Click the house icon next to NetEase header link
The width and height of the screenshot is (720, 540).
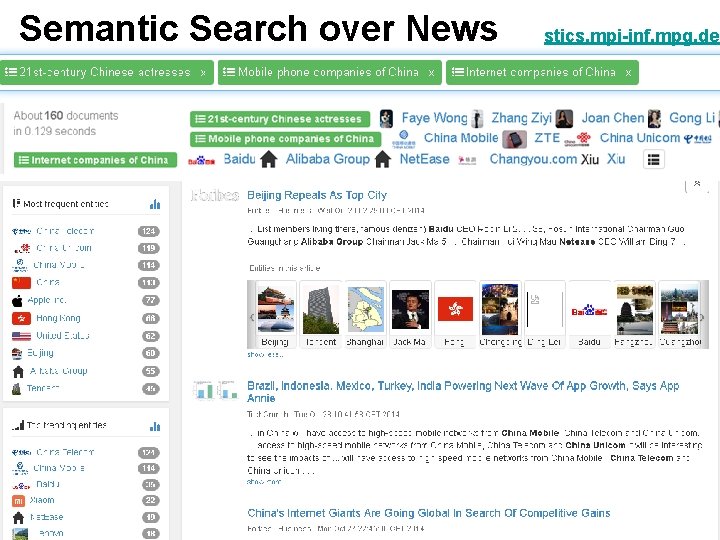(x=382, y=159)
